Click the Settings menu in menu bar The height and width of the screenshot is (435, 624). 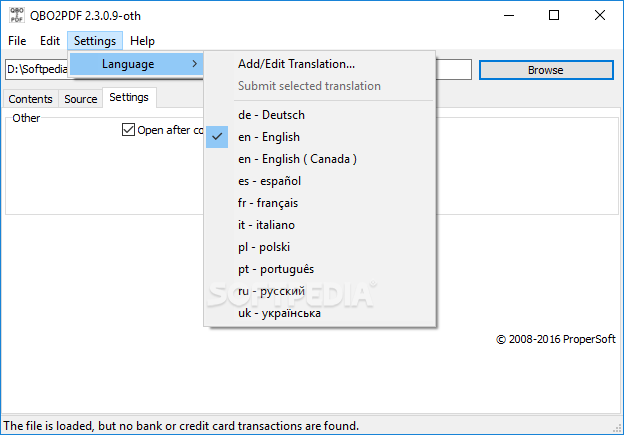(95, 41)
